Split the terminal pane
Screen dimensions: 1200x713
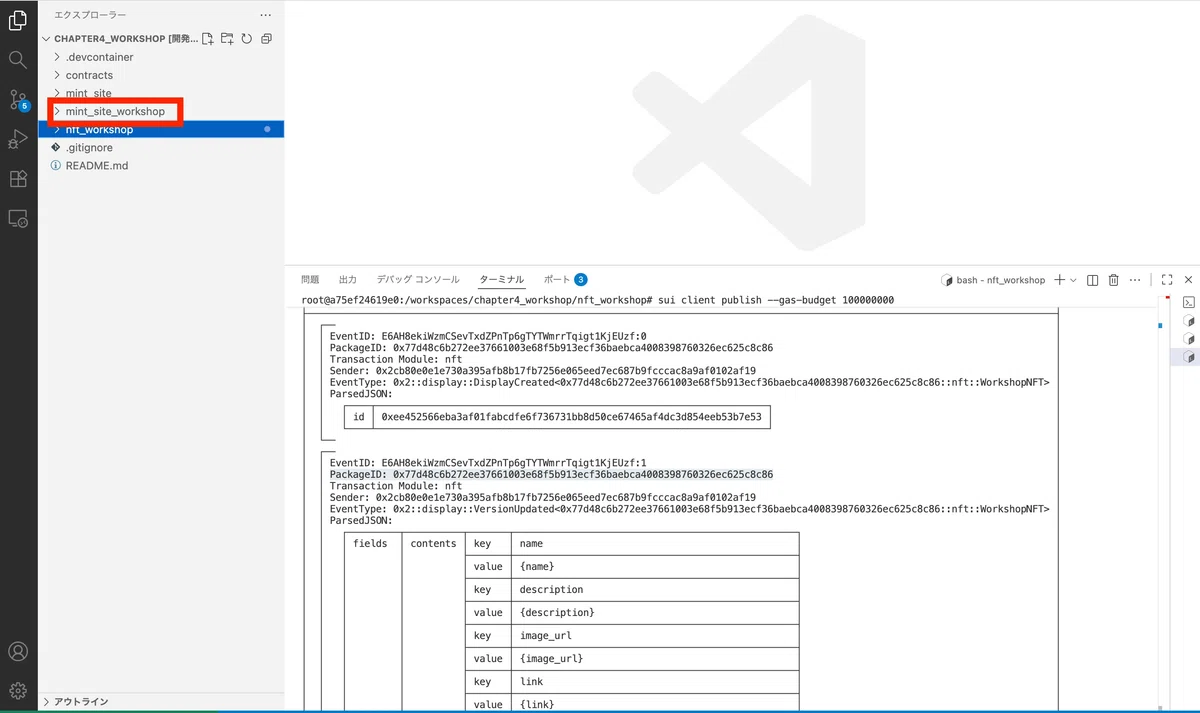(x=1092, y=280)
